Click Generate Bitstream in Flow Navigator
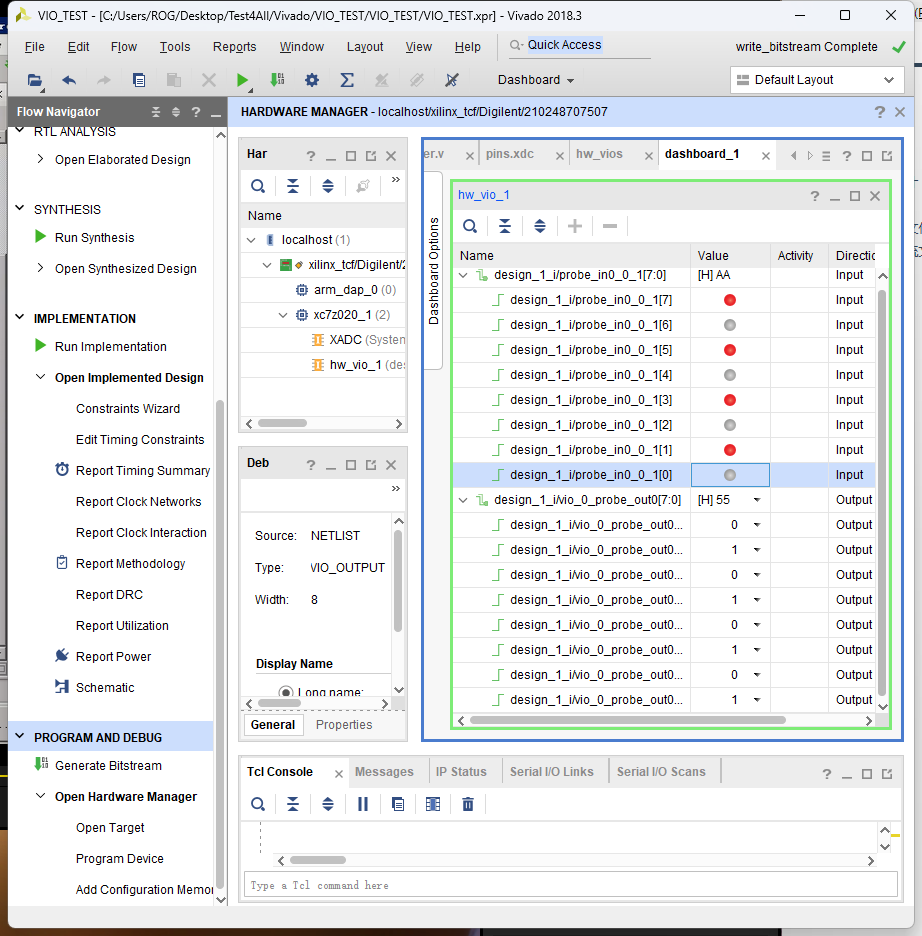 108,766
